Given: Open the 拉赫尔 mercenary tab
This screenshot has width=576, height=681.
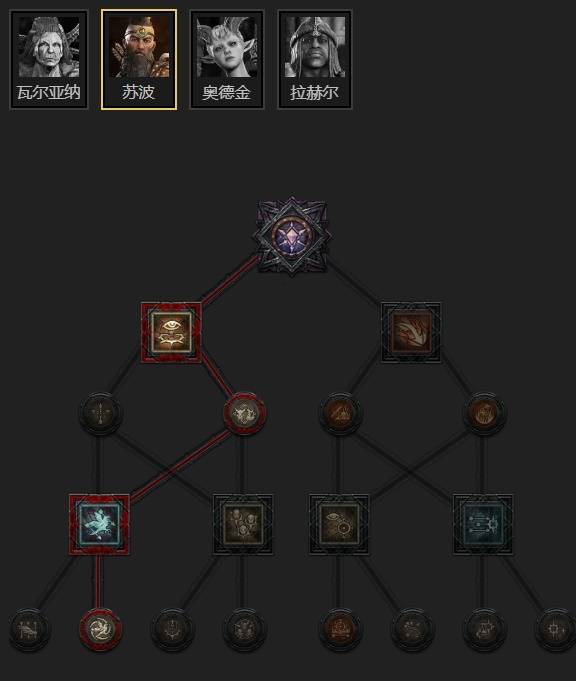Looking at the screenshot, I should [x=315, y=60].
